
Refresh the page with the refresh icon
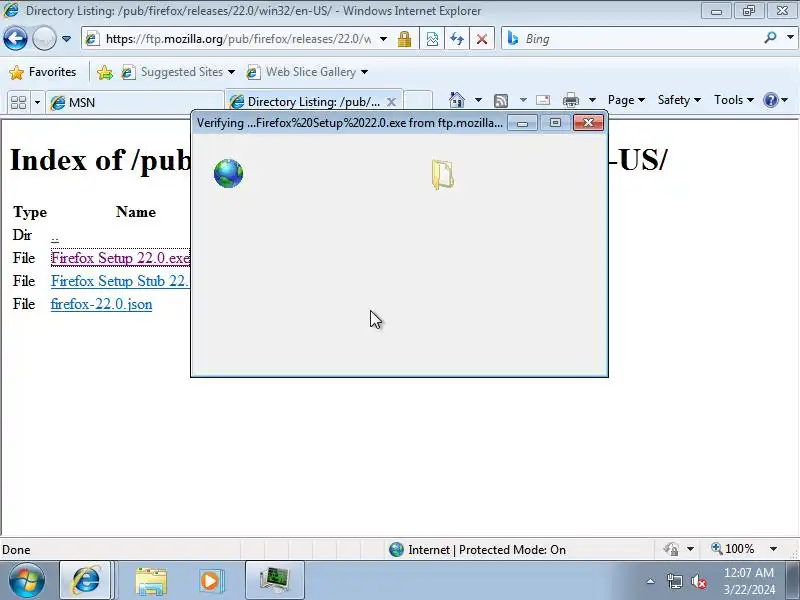pos(457,39)
